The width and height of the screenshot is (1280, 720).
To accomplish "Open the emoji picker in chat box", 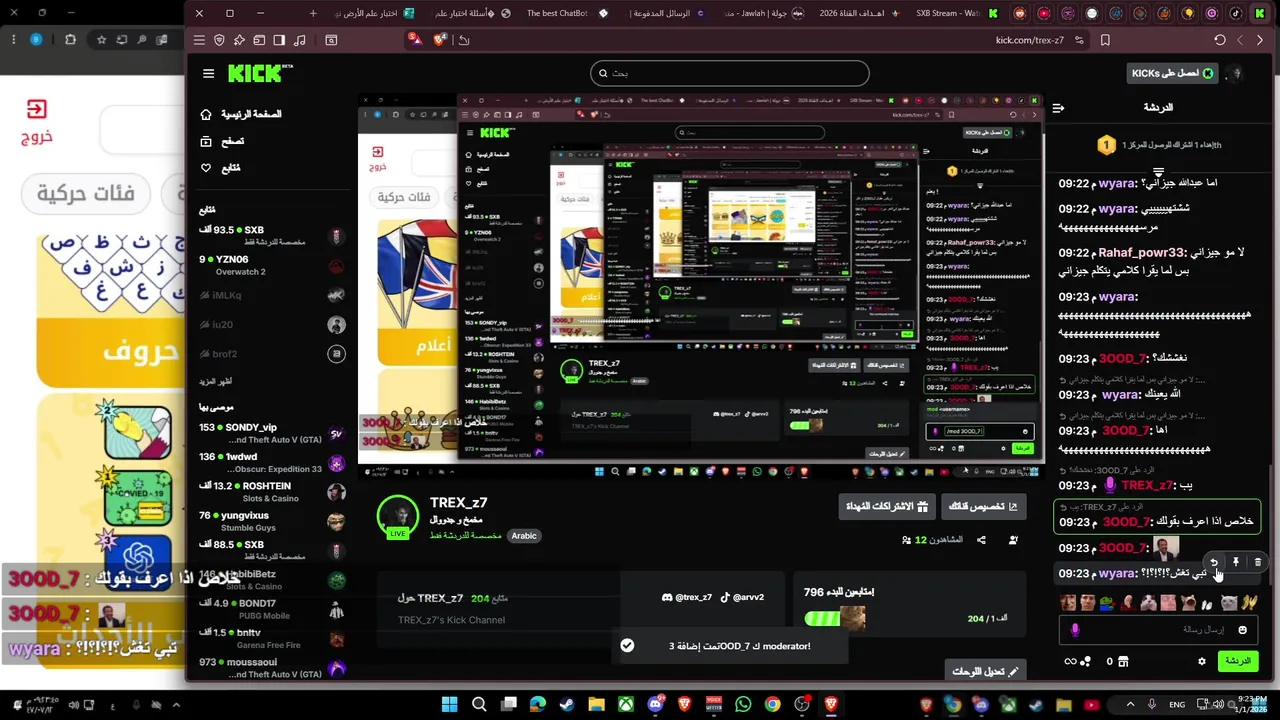I will tap(1243, 630).
